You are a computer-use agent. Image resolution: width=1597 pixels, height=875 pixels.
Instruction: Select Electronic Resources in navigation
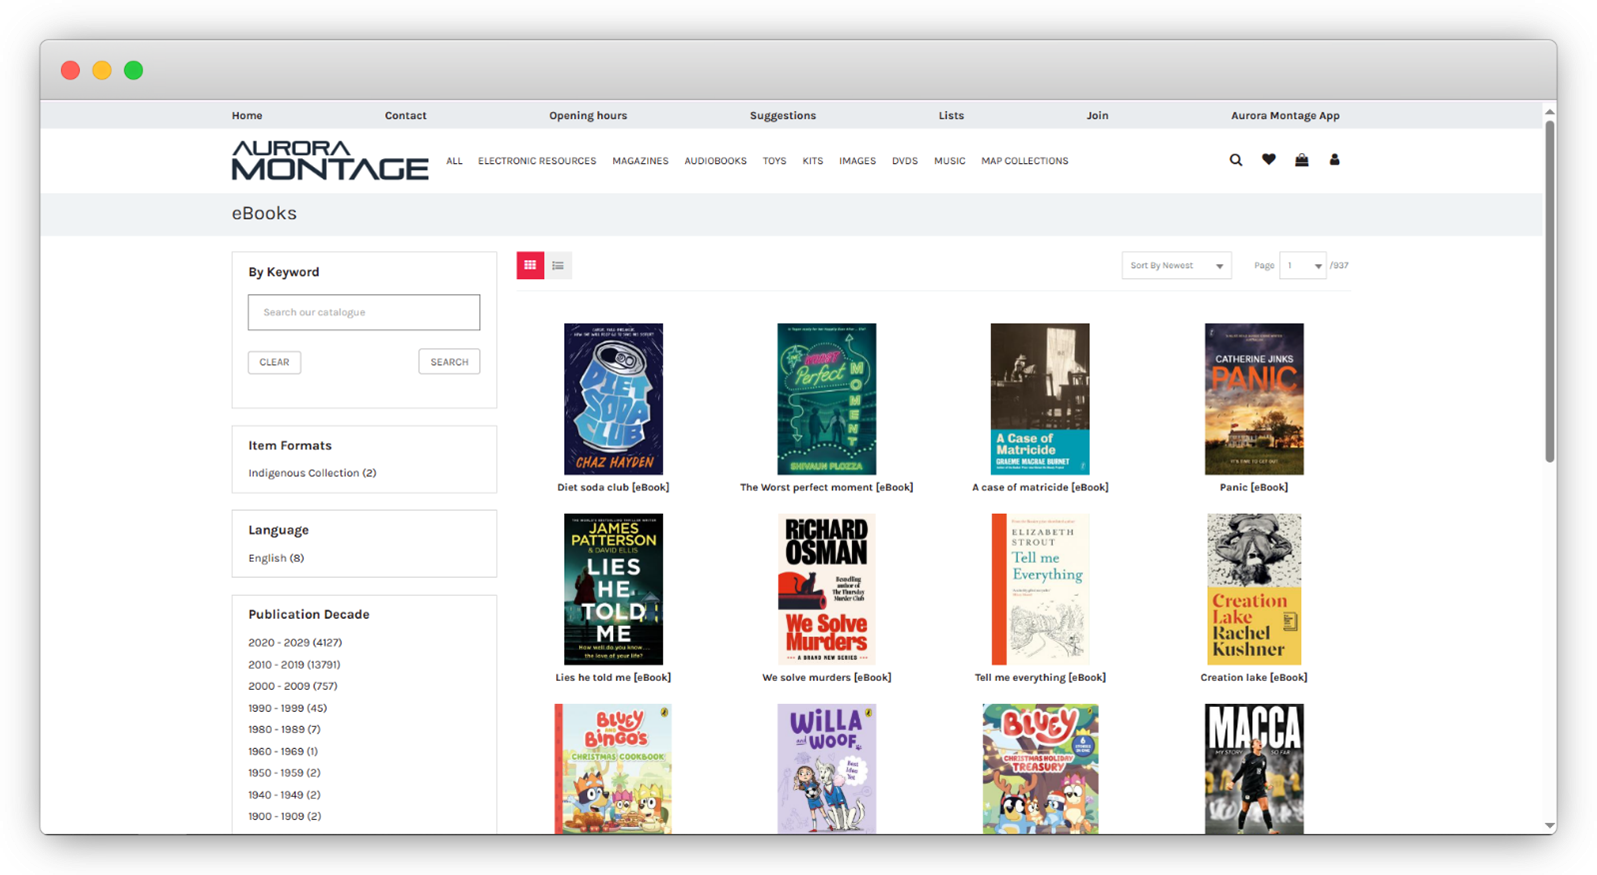pos(537,161)
